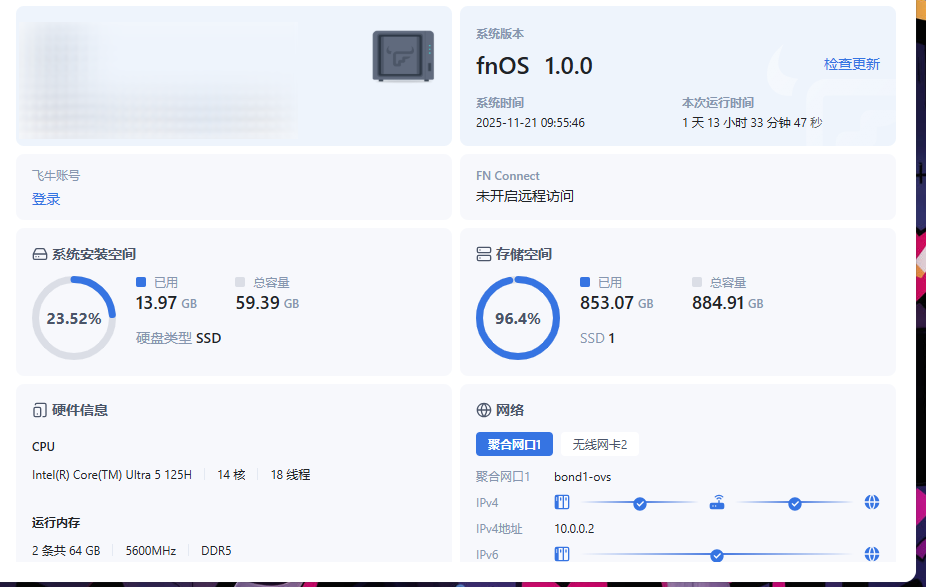Switch to the 无线网卡2 tab
This screenshot has height=587, width=926.
pos(599,444)
